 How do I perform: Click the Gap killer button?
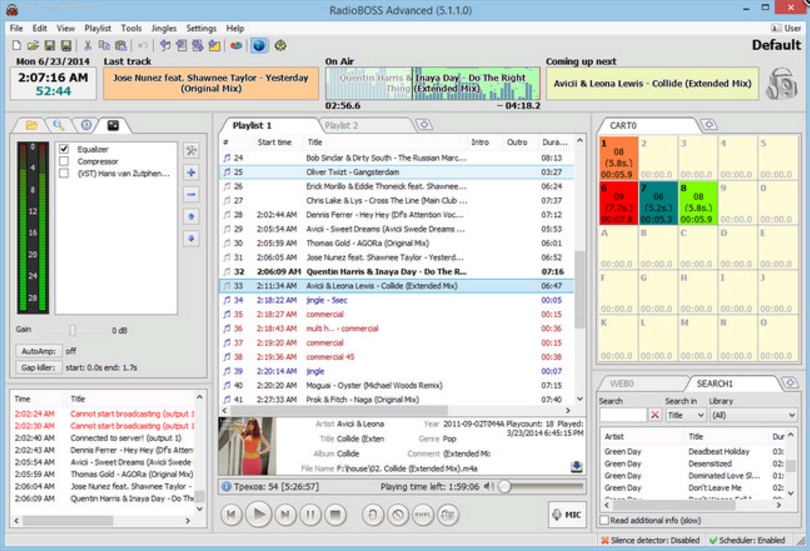(x=38, y=368)
